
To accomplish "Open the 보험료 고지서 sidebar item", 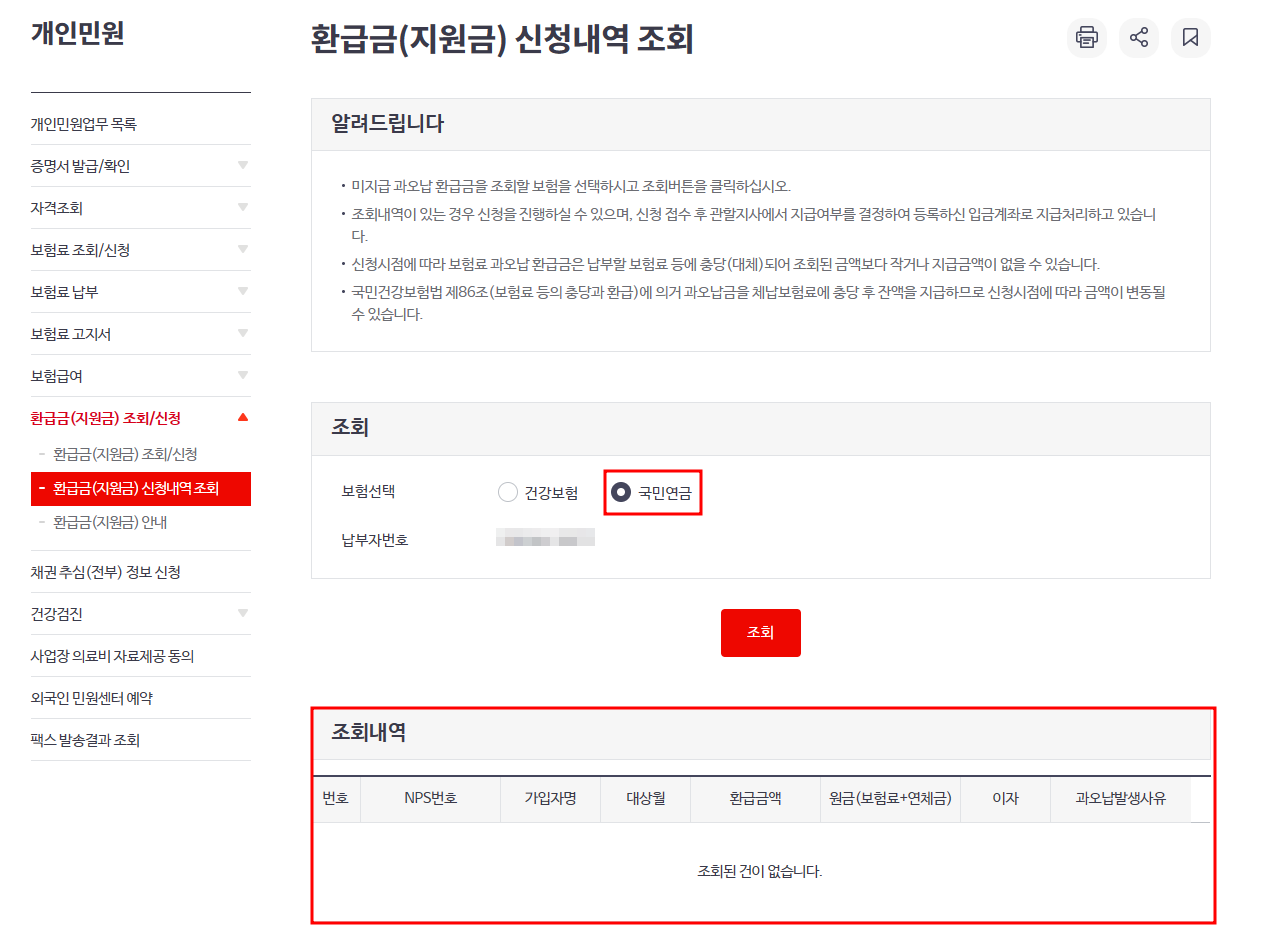I will tap(71, 334).
